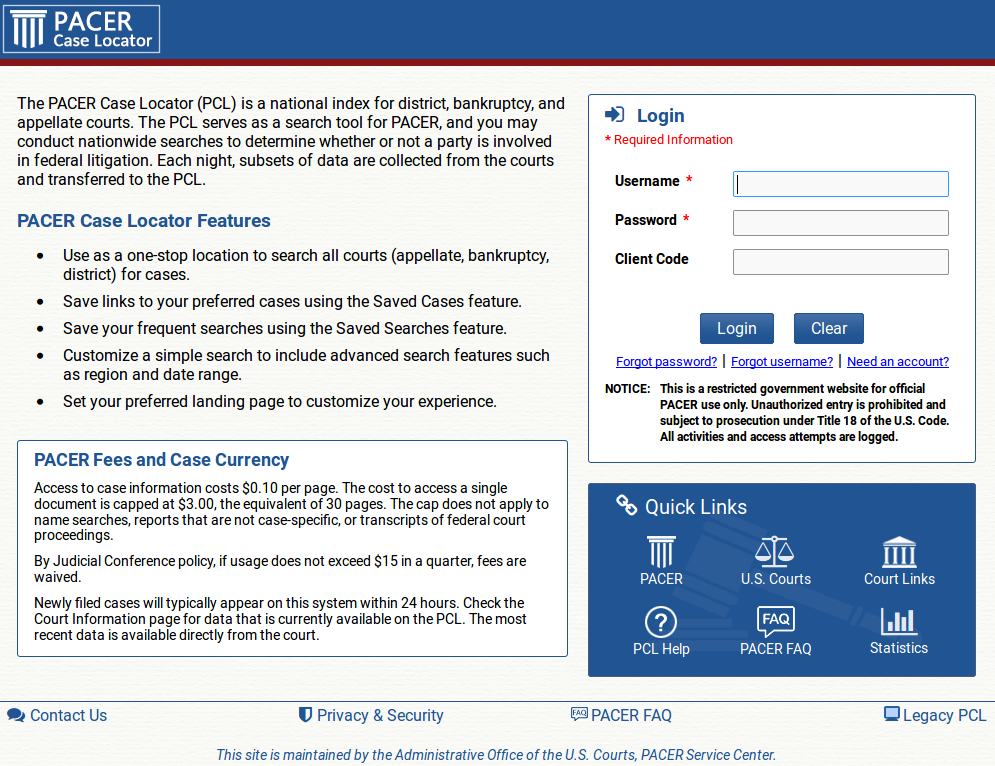Click the Login button
Screen dimensions: 995x766
(x=737, y=328)
